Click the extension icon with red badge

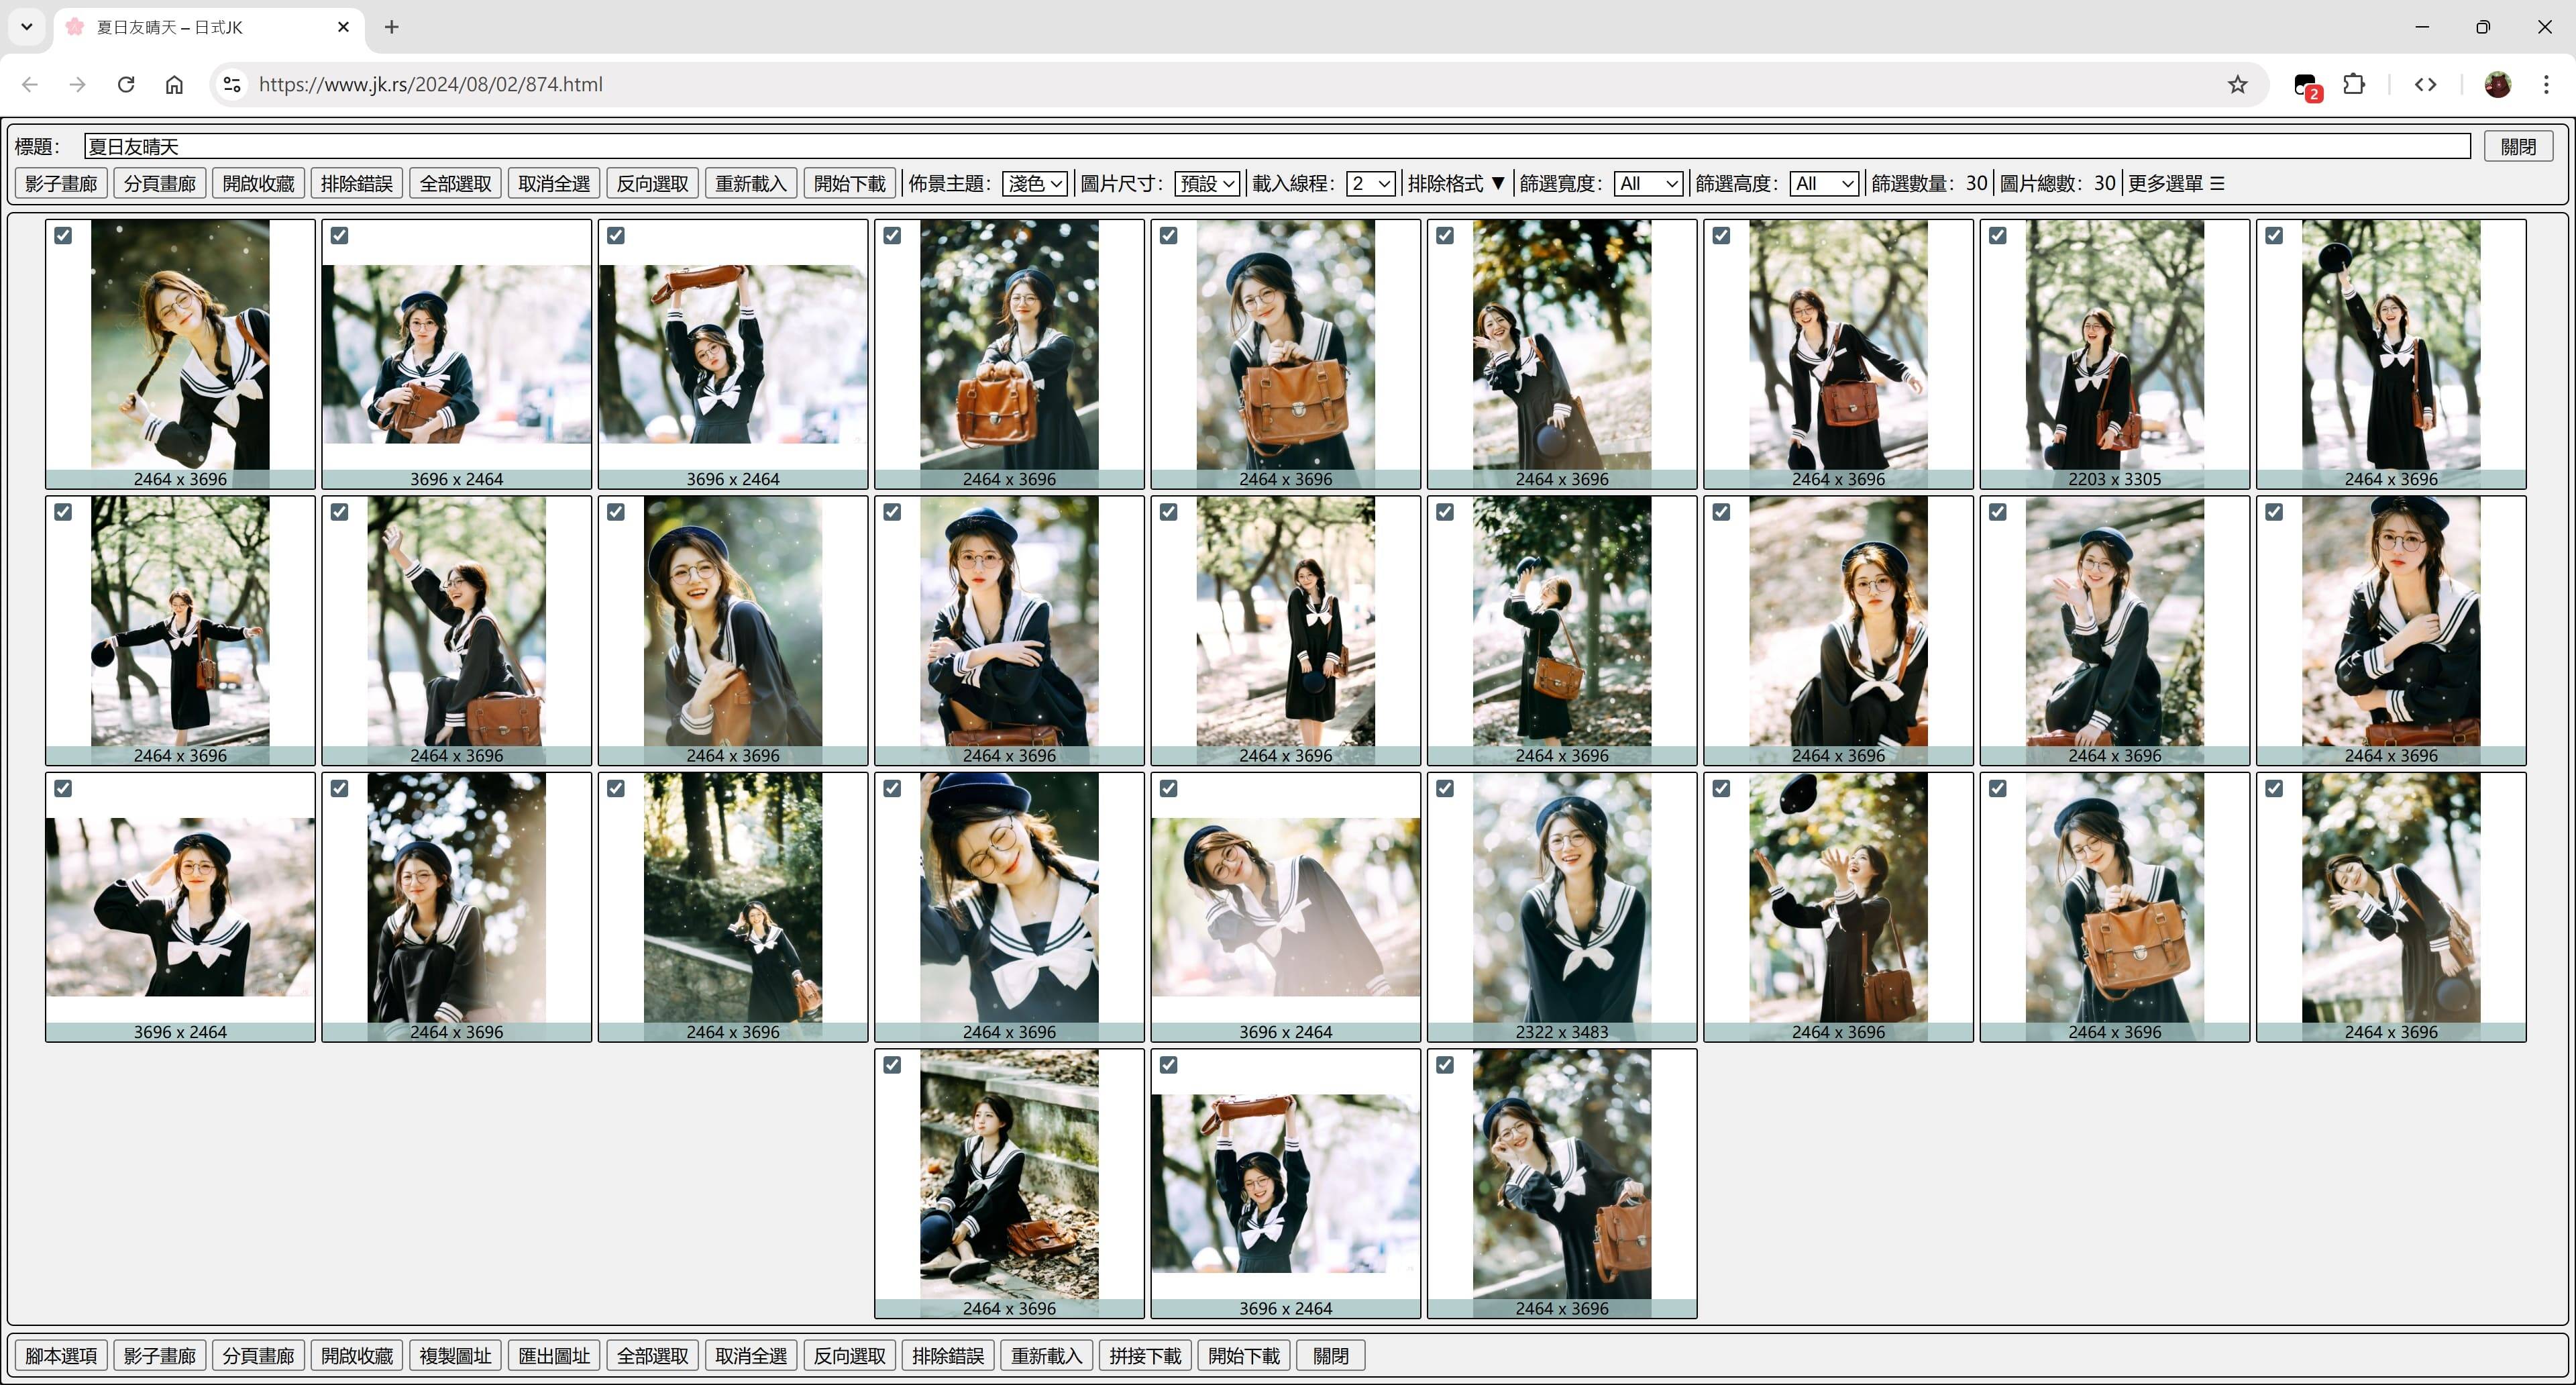[x=2305, y=85]
